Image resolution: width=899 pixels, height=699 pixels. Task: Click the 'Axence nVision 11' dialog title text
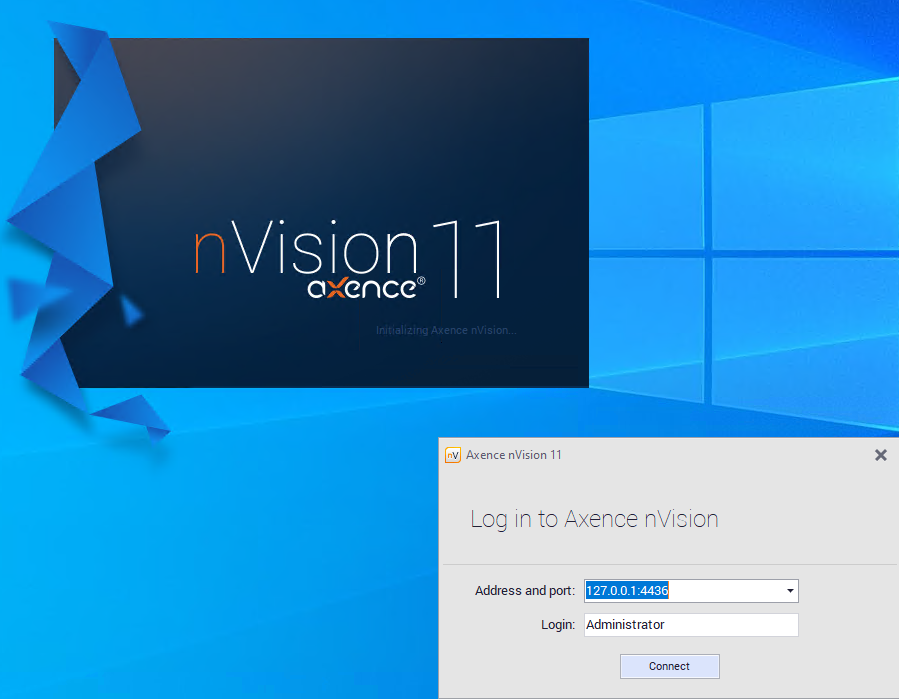coord(514,455)
